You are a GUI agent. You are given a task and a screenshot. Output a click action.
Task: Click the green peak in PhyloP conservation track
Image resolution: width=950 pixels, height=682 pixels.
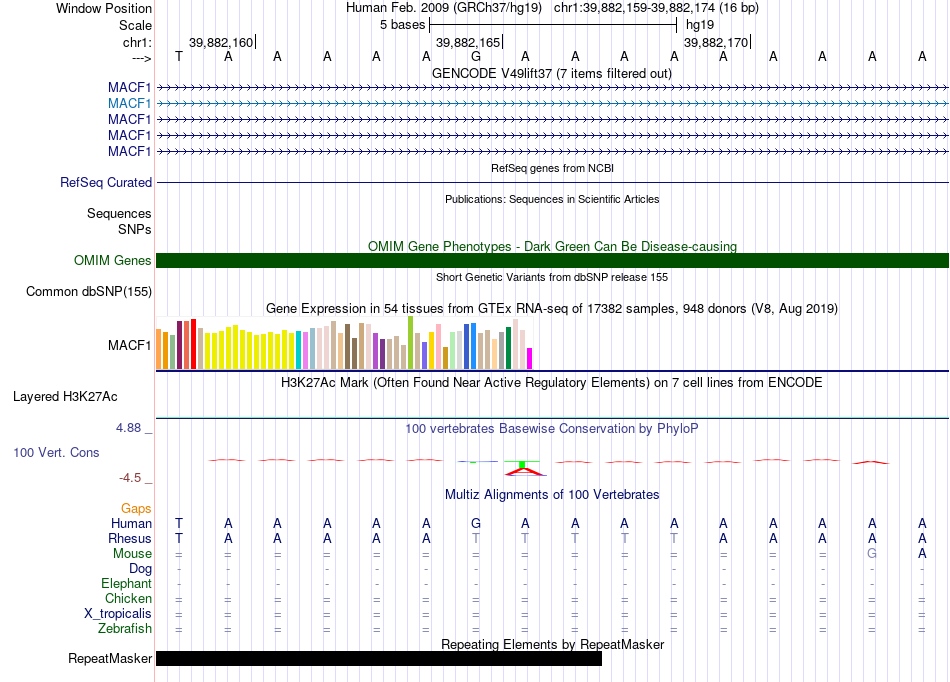tap(522, 465)
